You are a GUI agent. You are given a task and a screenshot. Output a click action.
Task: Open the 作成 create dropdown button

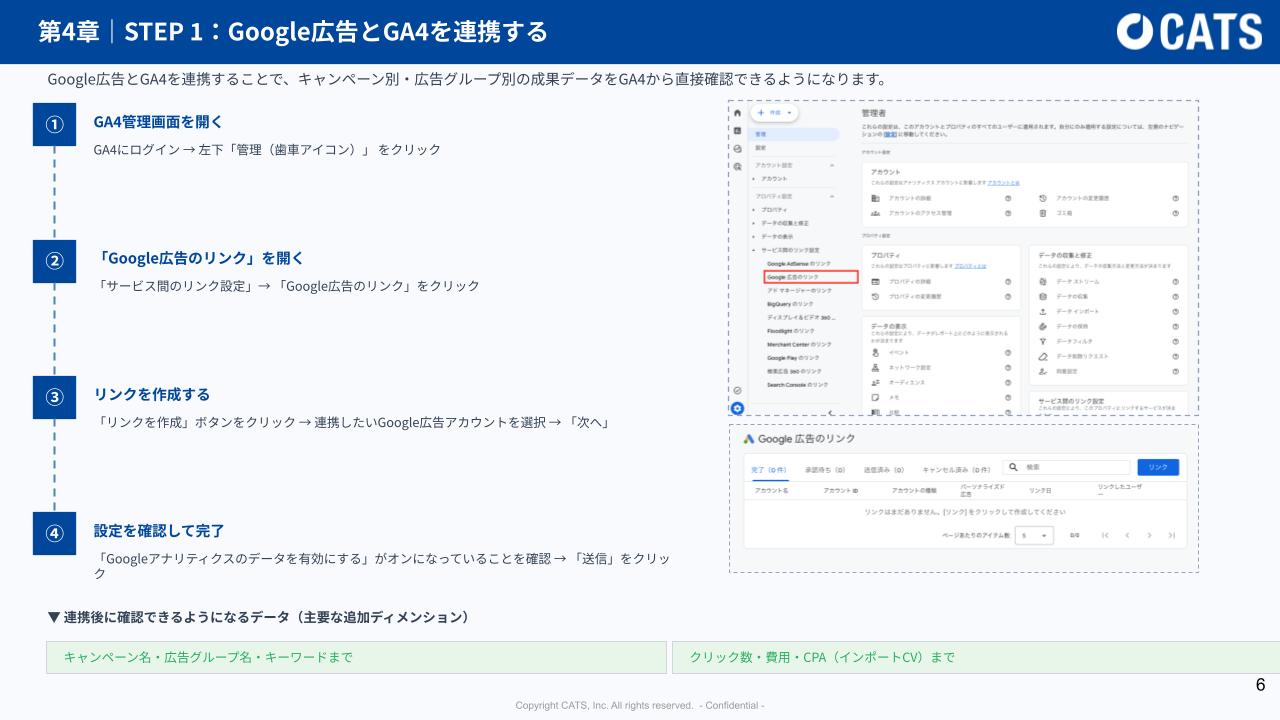774,113
